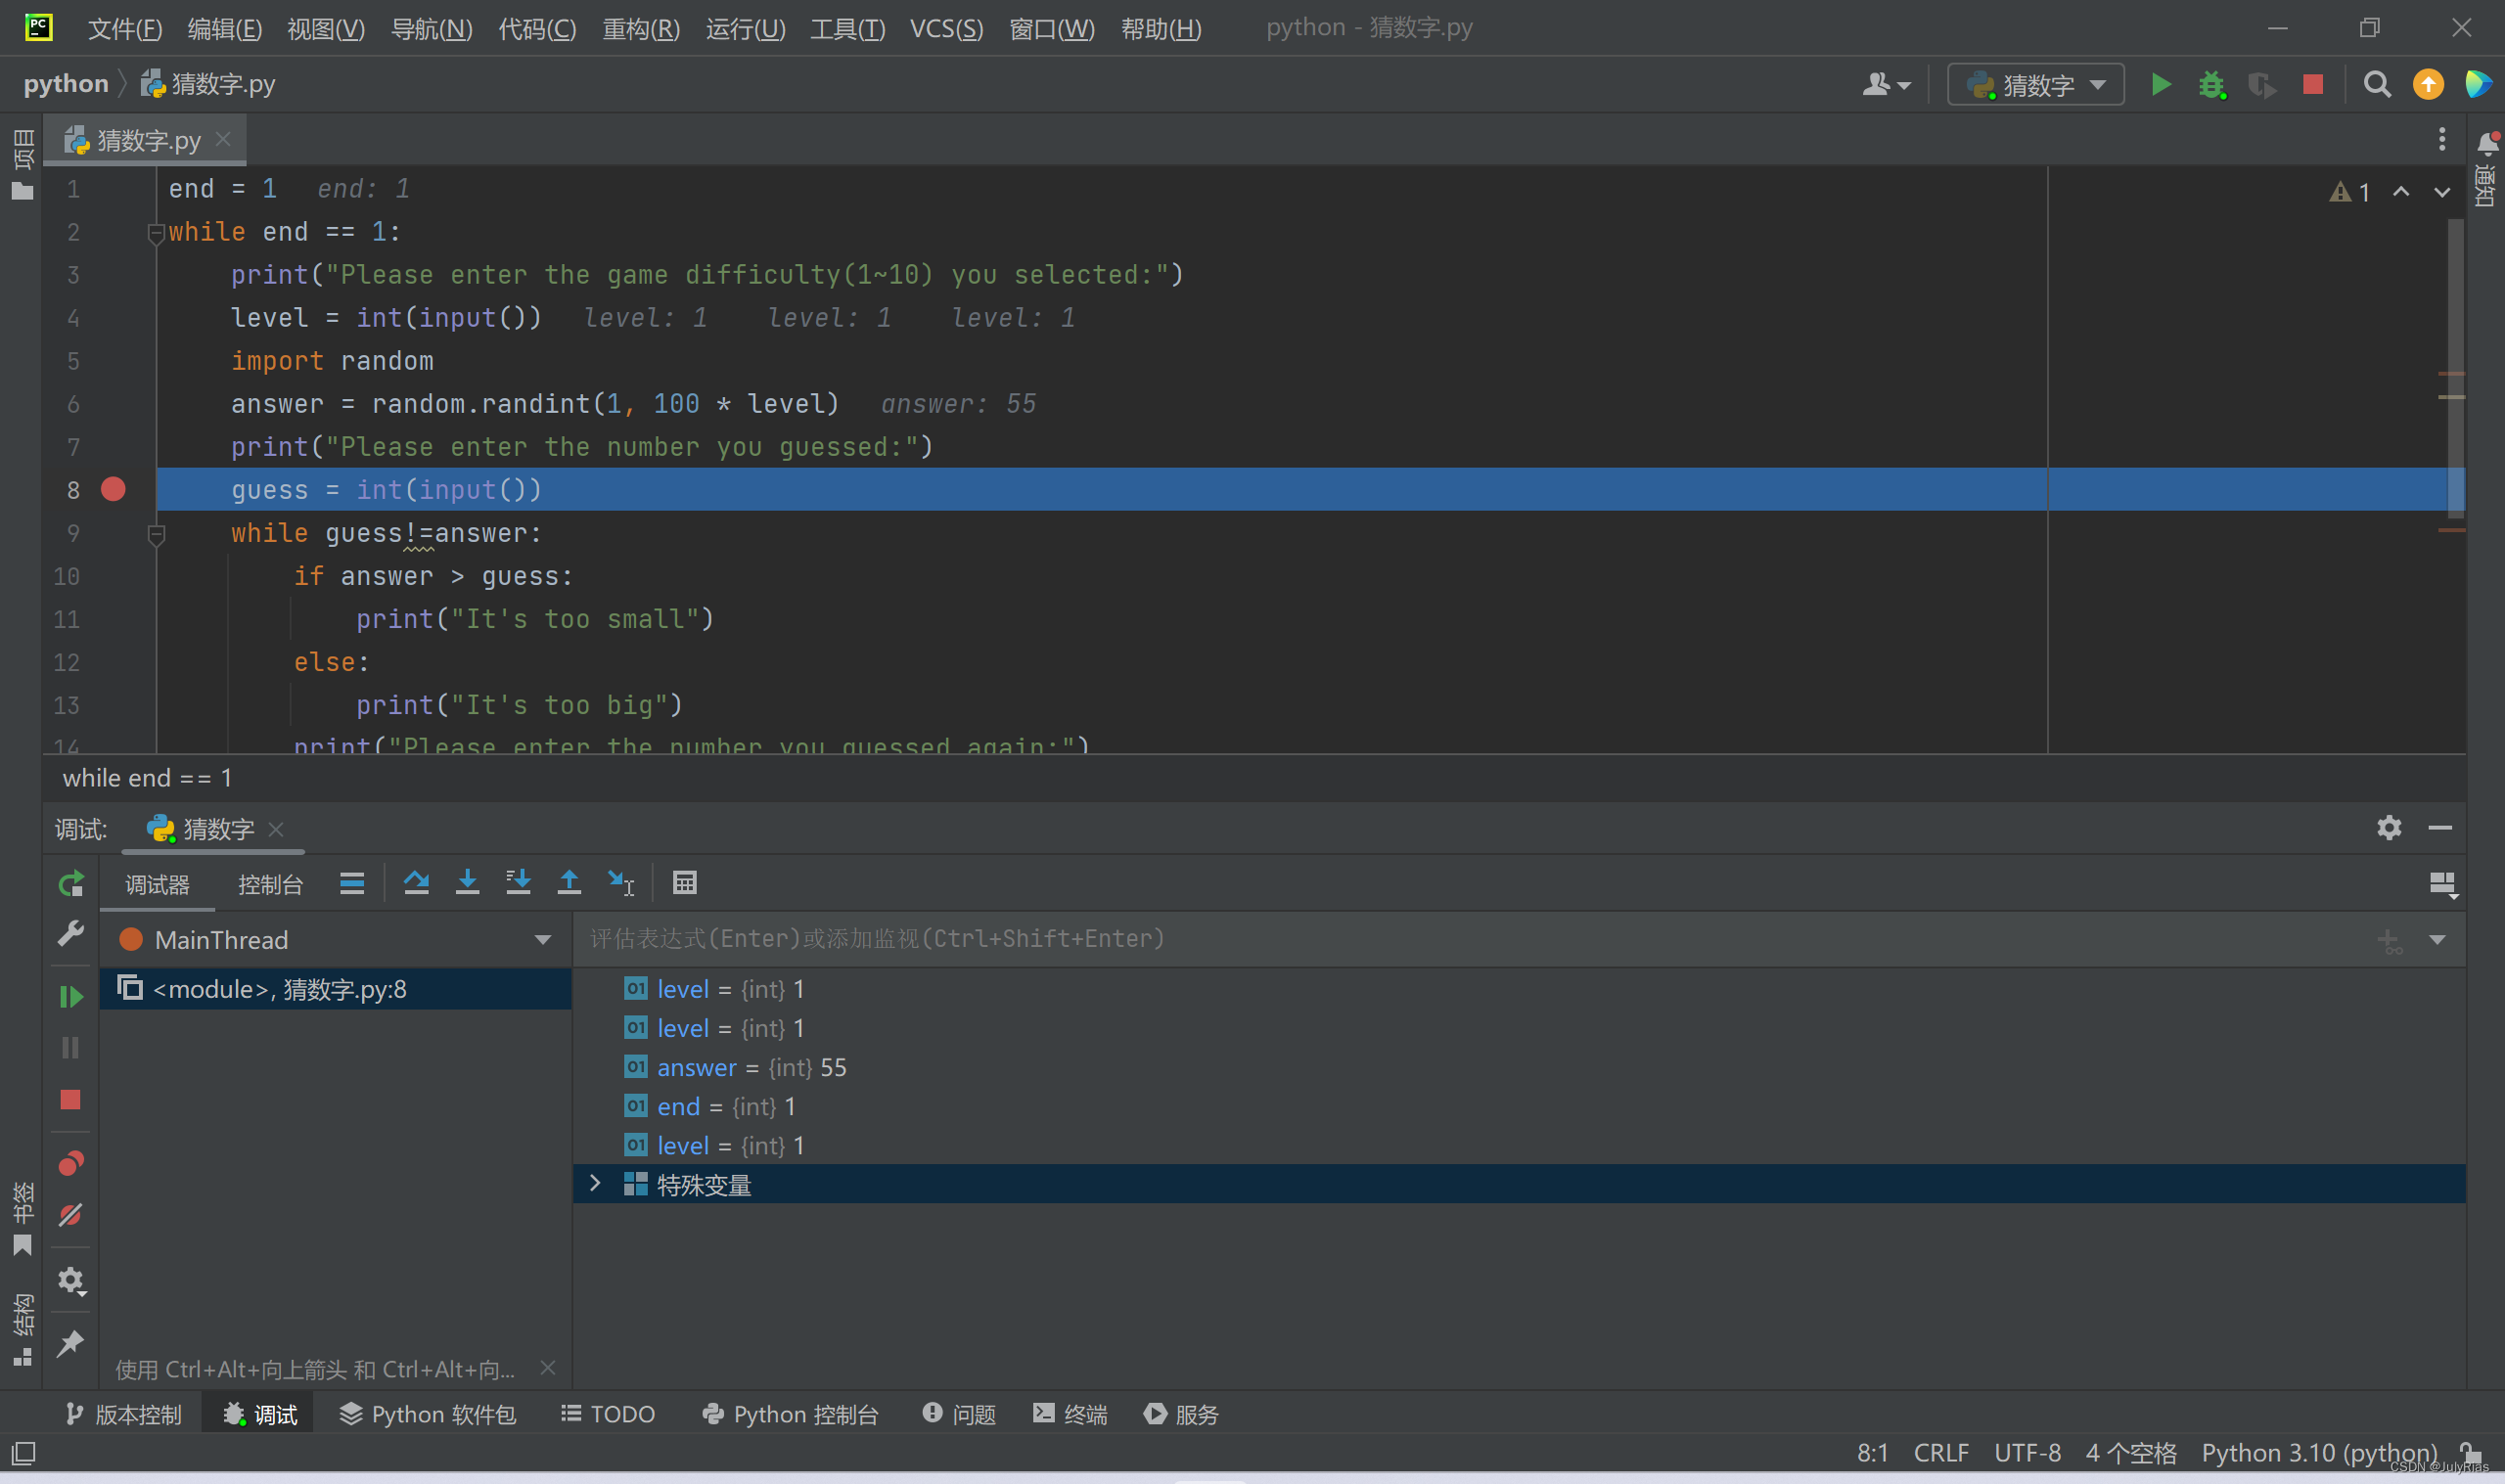Expand the 特殊变量 tree node
Image resolution: width=2505 pixels, height=1484 pixels.
[595, 1184]
